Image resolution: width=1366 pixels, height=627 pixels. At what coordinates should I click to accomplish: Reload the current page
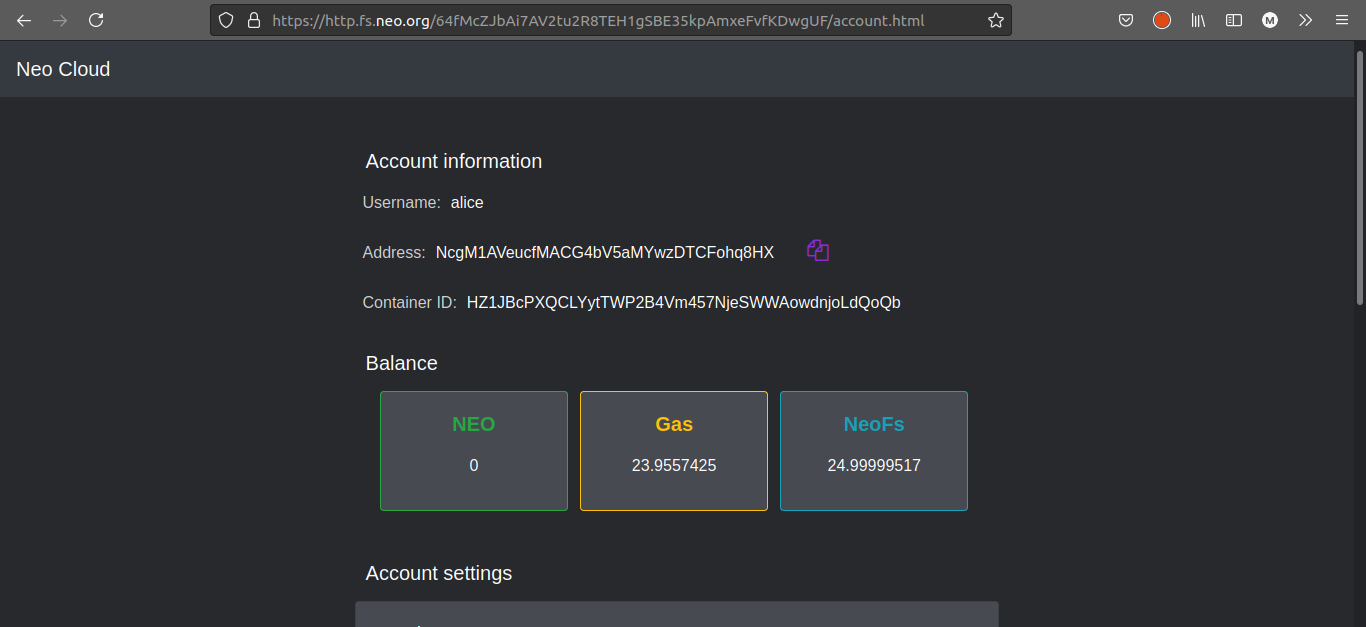click(x=96, y=20)
